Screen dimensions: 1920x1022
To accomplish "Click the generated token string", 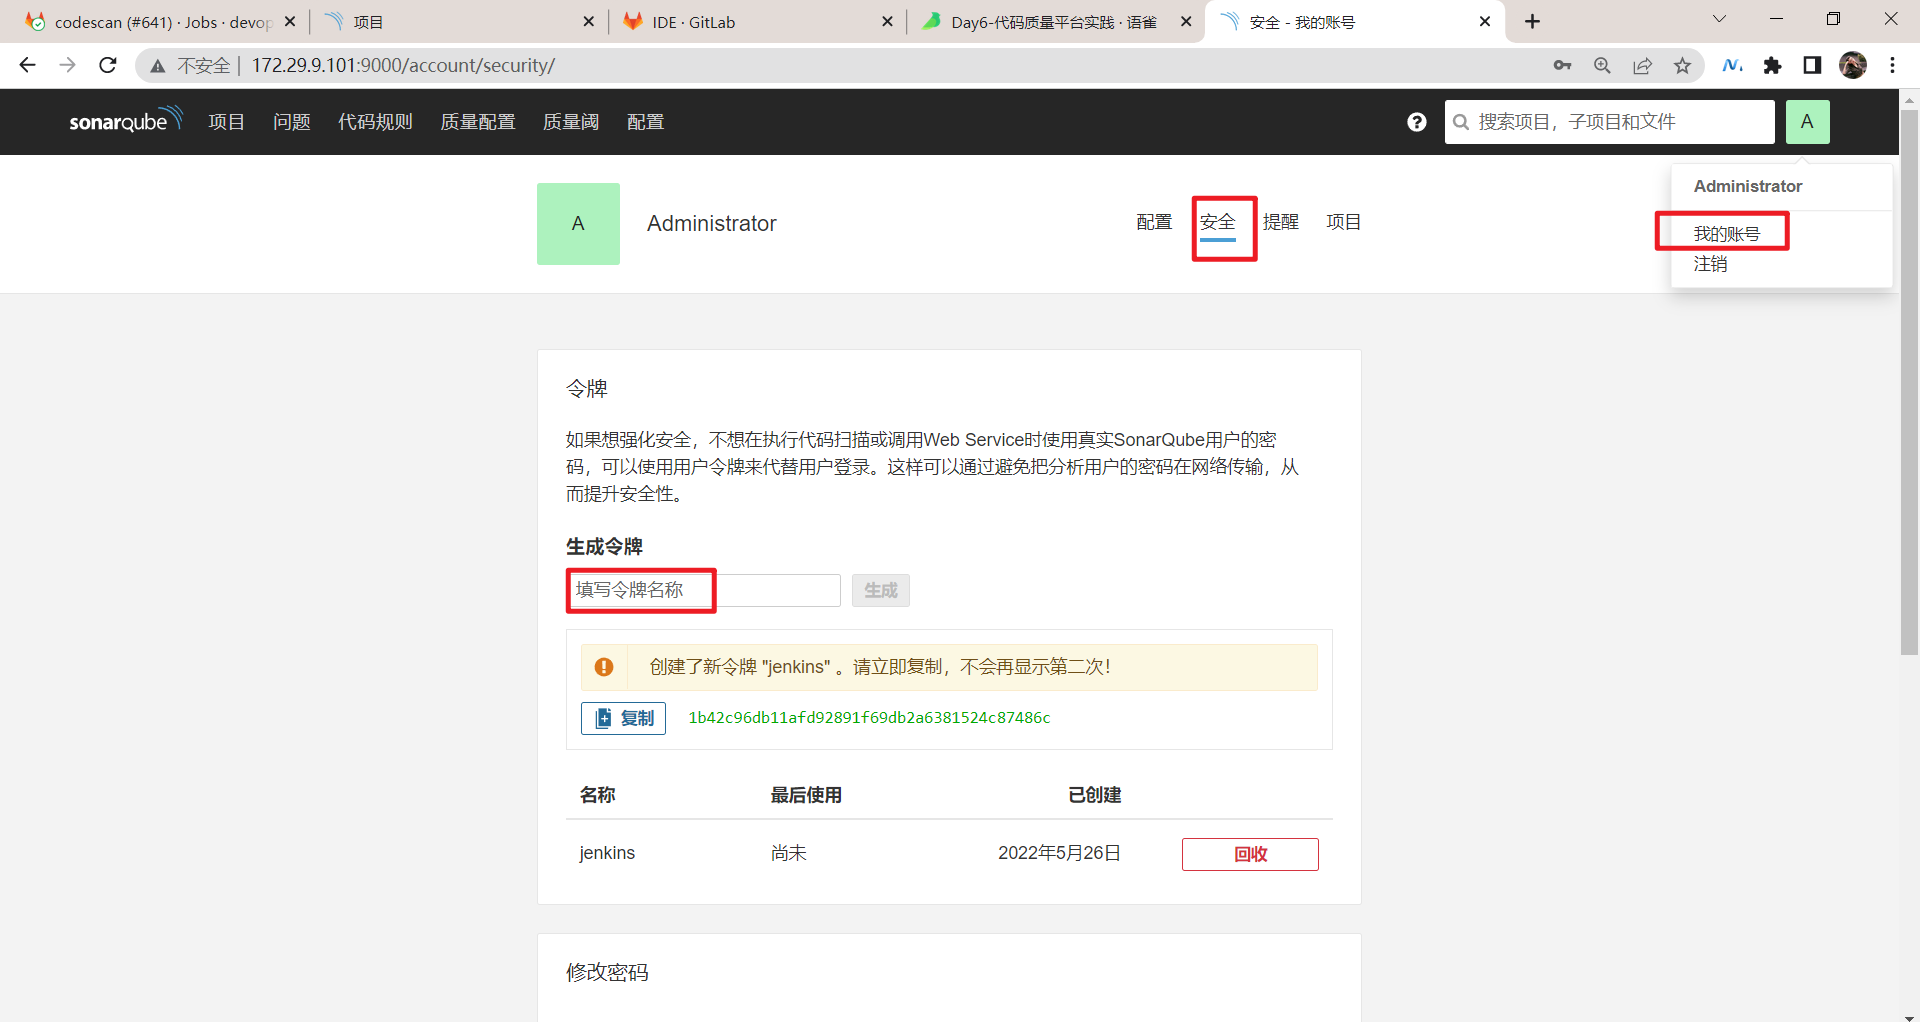I will 869,718.
